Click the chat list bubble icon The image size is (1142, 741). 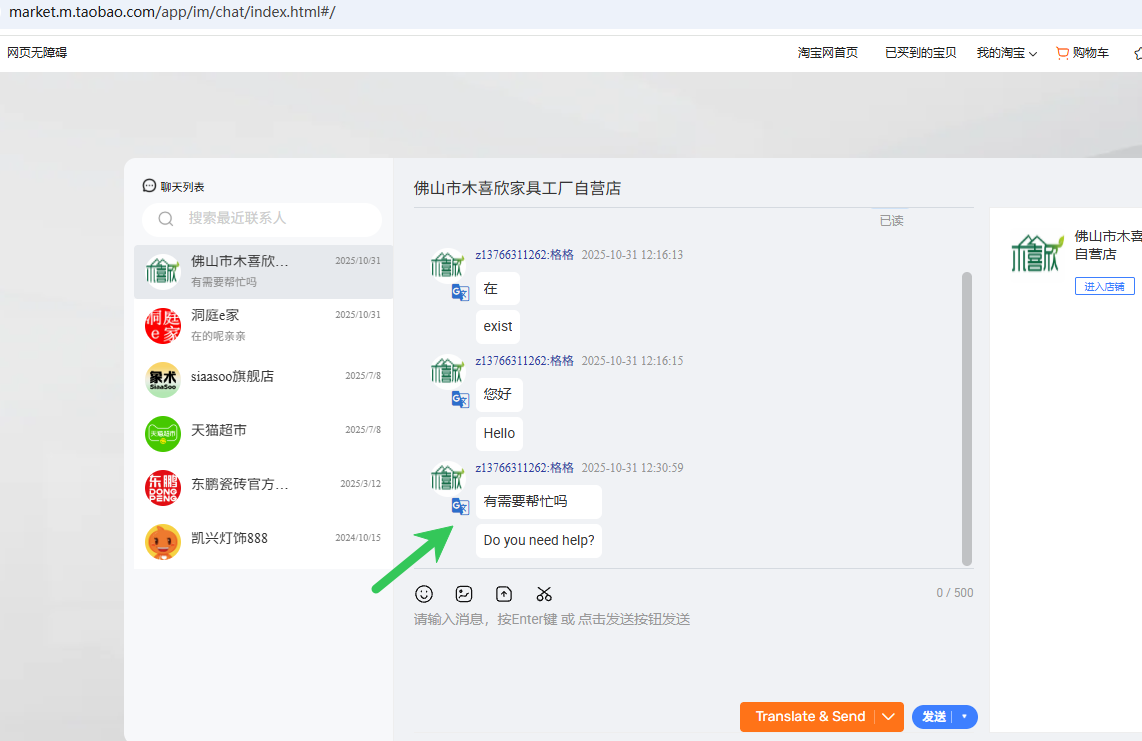(x=149, y=186)
